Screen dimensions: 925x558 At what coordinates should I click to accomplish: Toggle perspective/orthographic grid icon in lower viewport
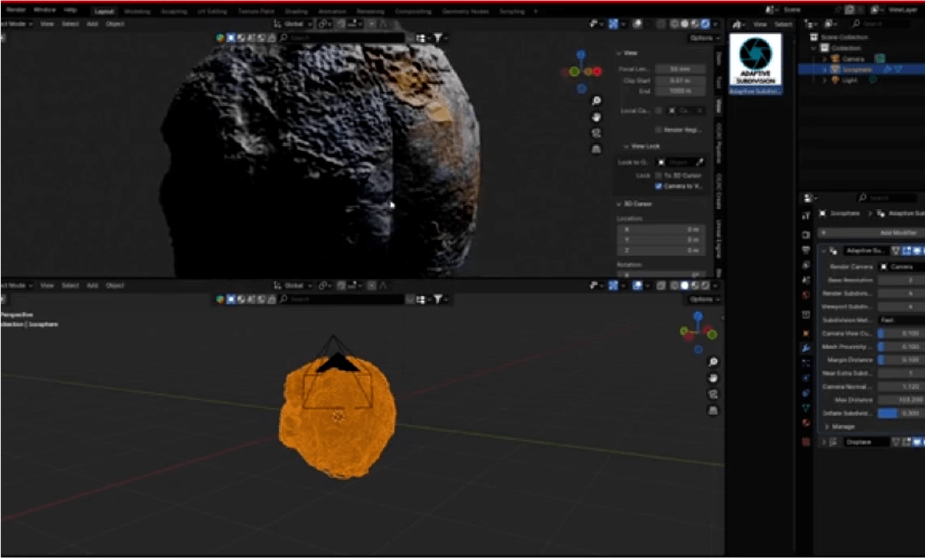[713, 410]
